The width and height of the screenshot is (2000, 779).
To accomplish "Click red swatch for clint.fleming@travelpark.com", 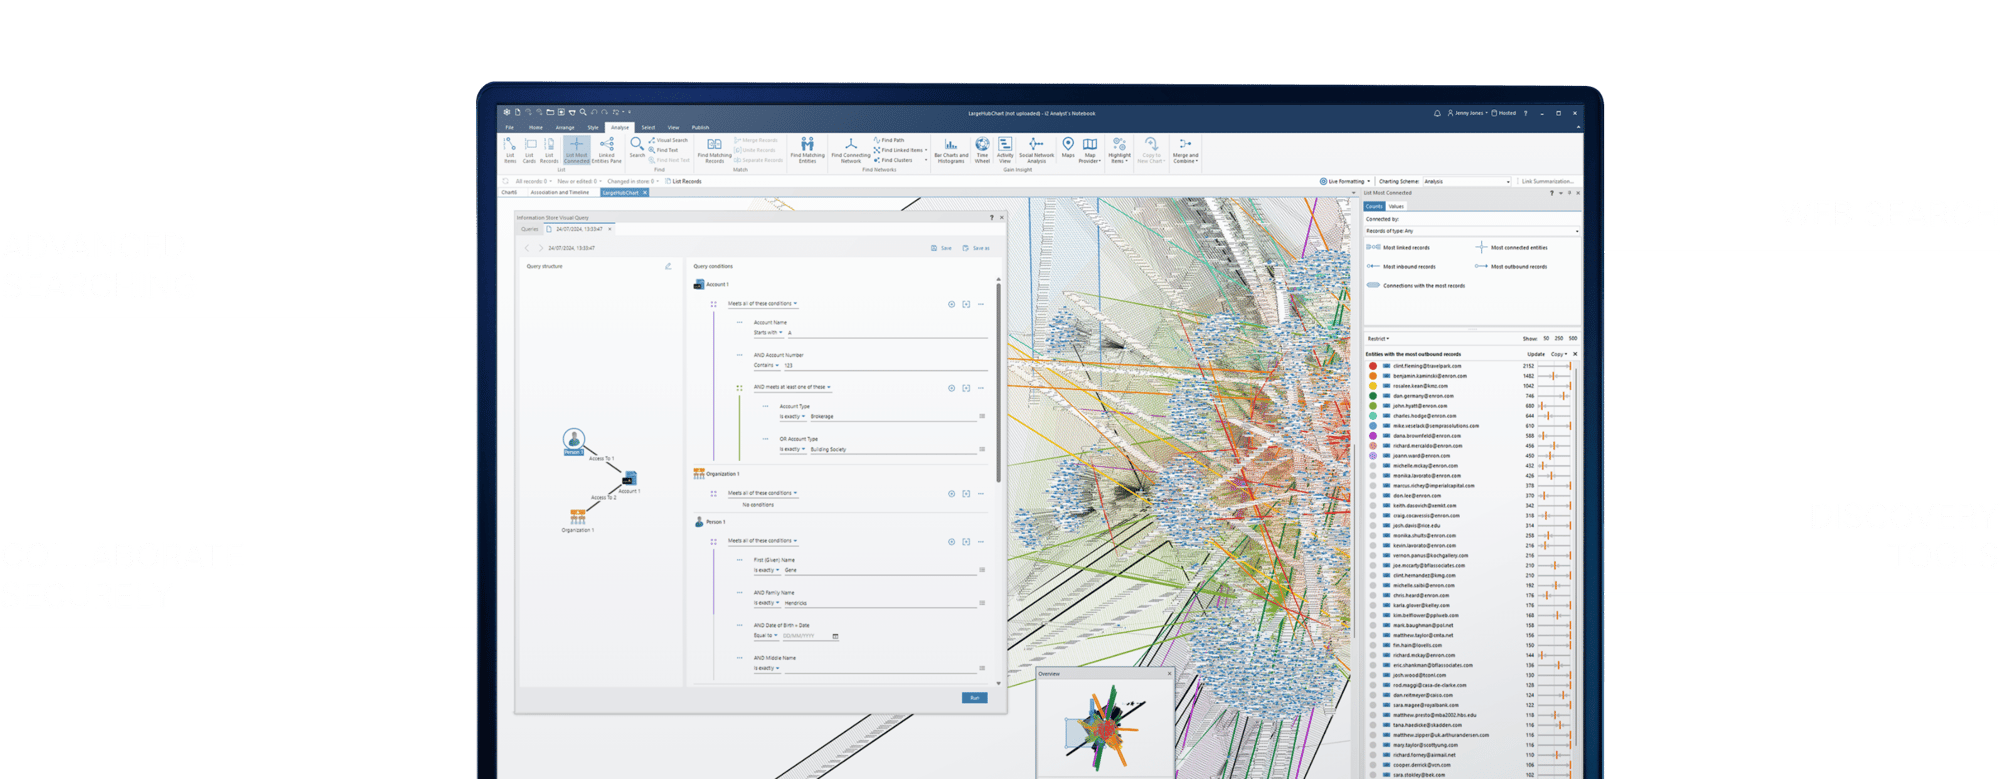I will click(1373, 366).
